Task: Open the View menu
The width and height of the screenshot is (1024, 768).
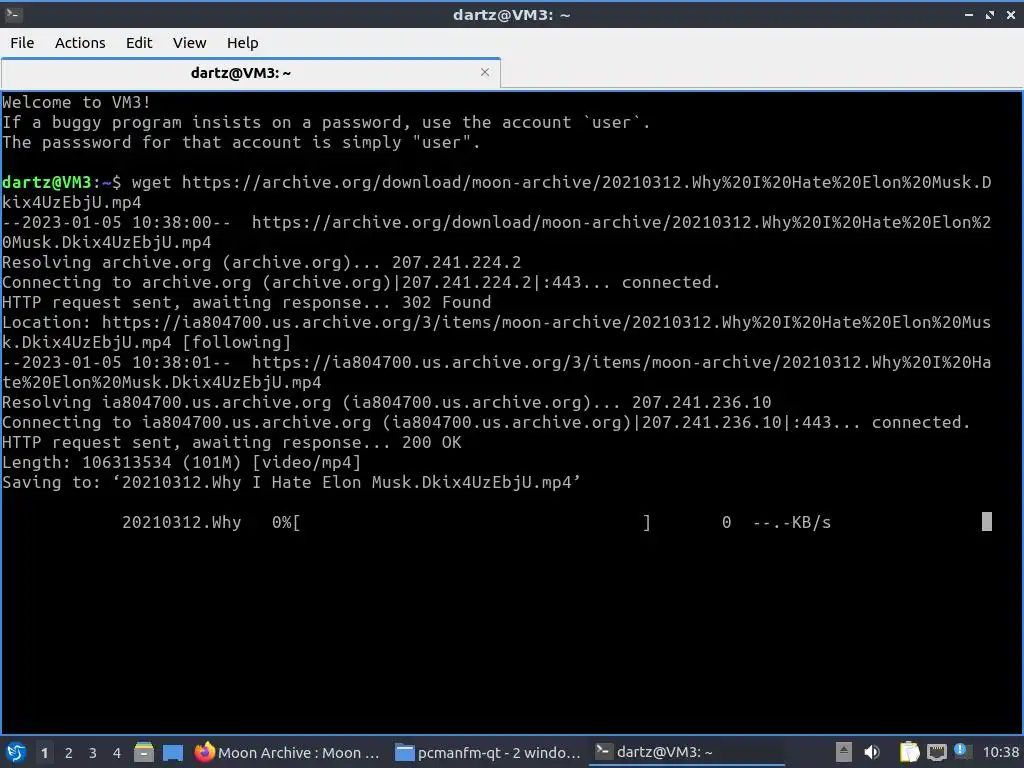Action: (189, 42)
